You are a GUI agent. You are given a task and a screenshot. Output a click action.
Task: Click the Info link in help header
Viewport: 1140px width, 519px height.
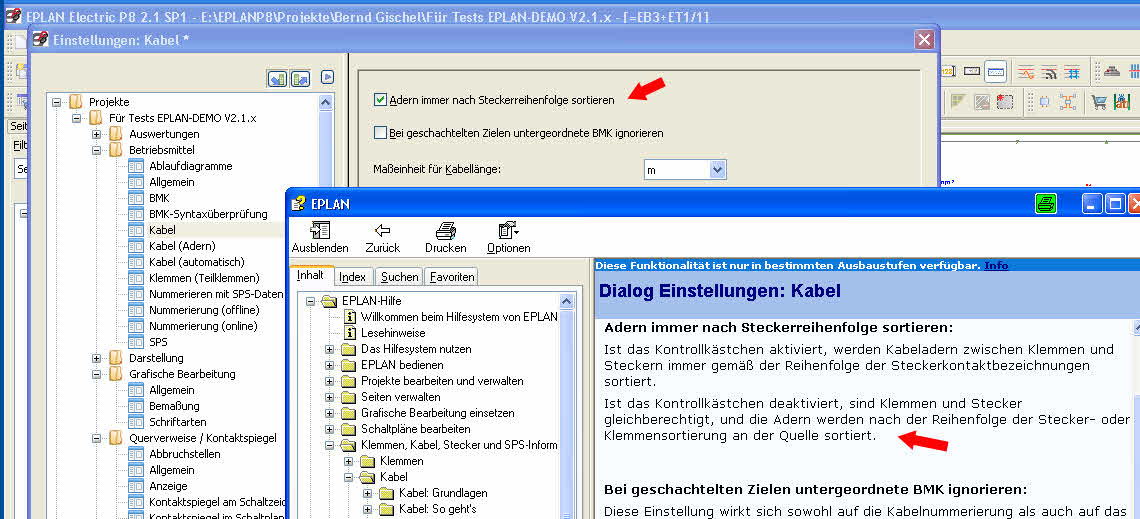pos(996,265)
